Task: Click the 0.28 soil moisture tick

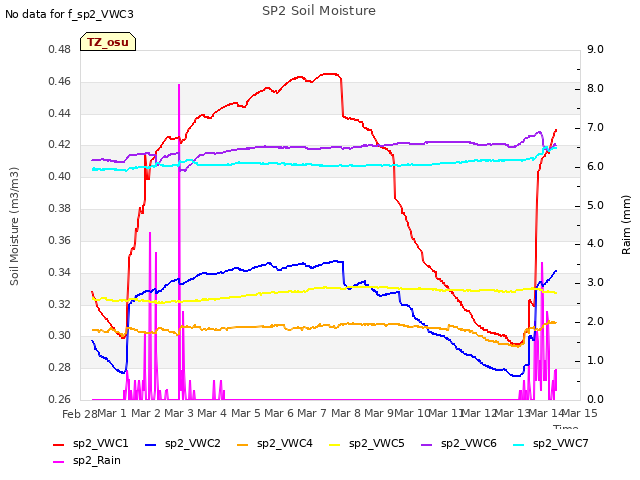Action: [x=60, y=367]
